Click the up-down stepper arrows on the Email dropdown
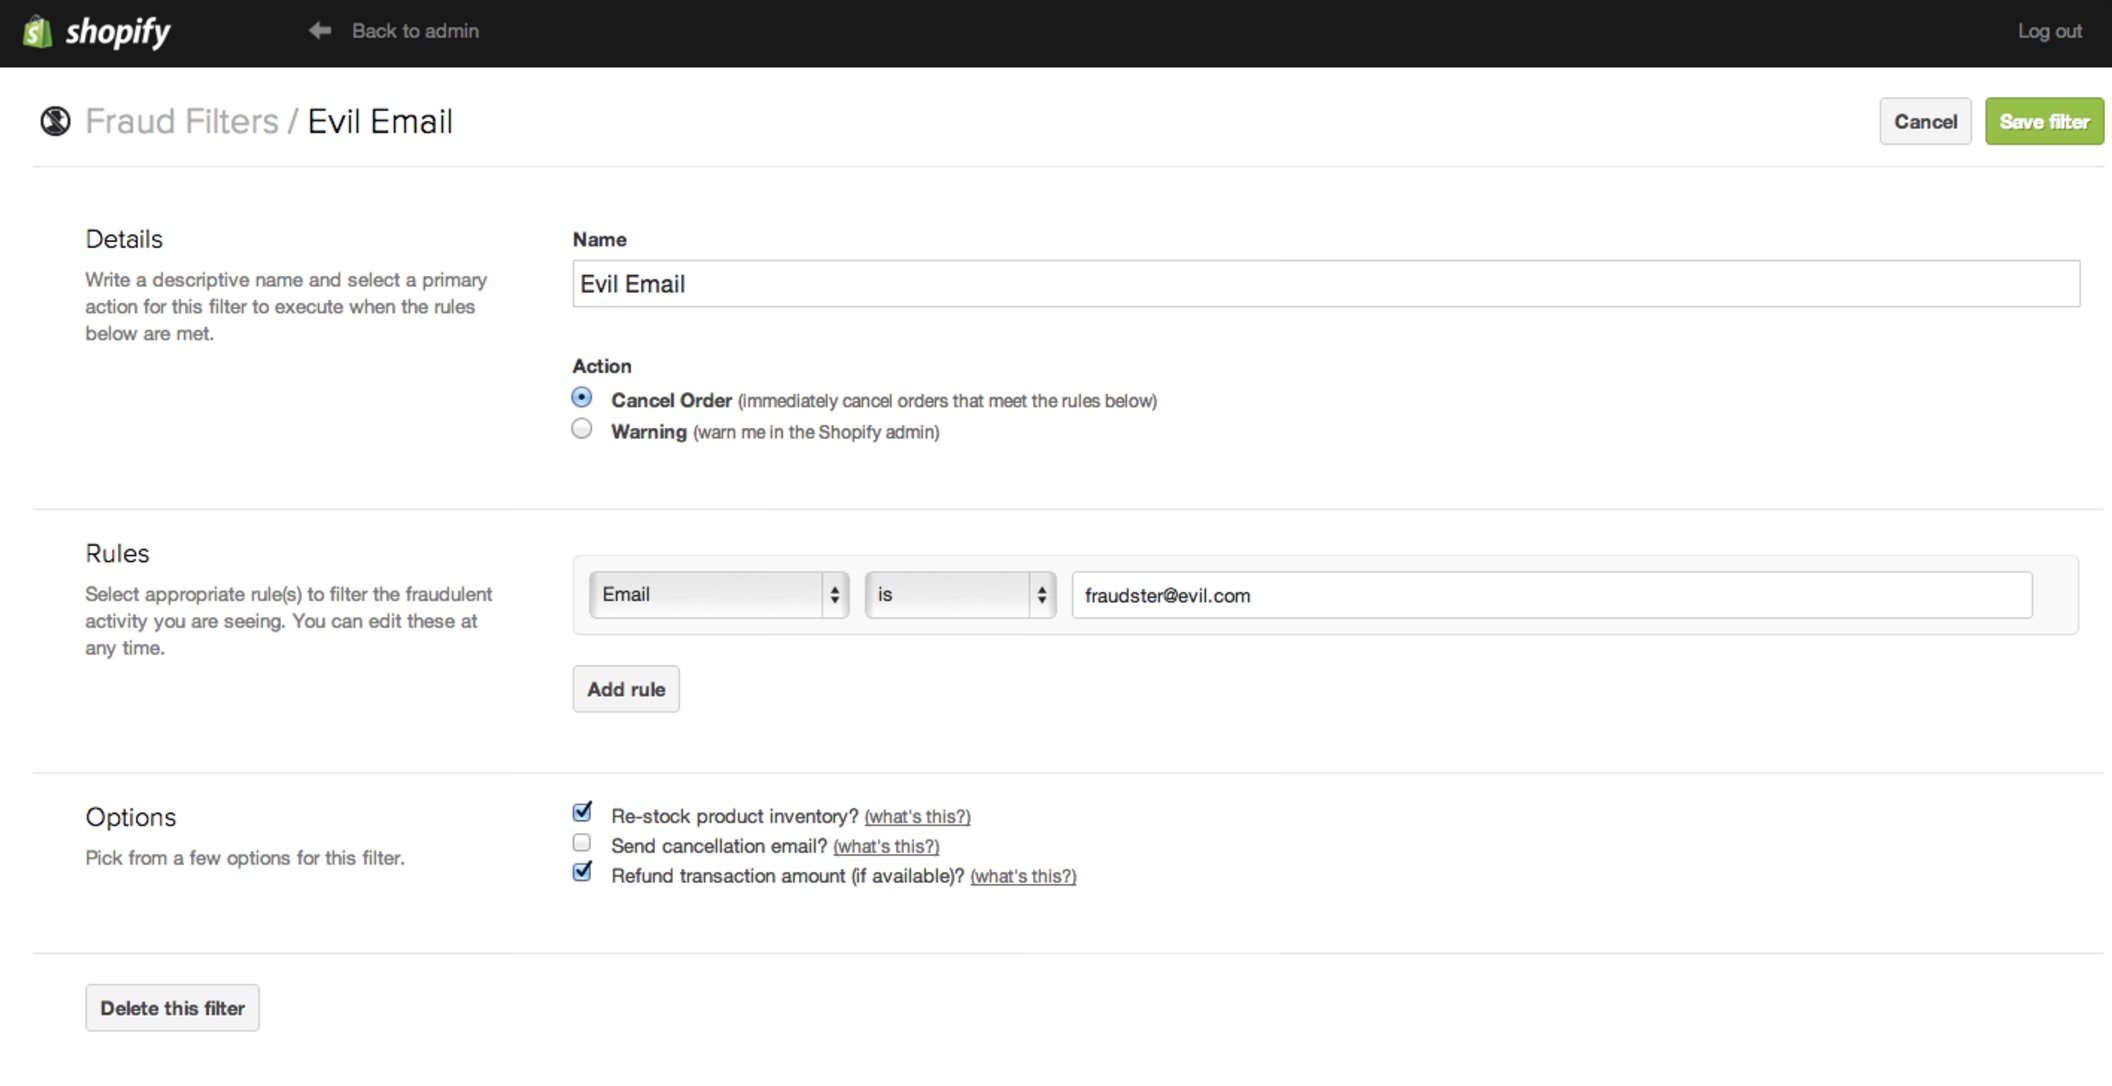 [x=835, y=594]
